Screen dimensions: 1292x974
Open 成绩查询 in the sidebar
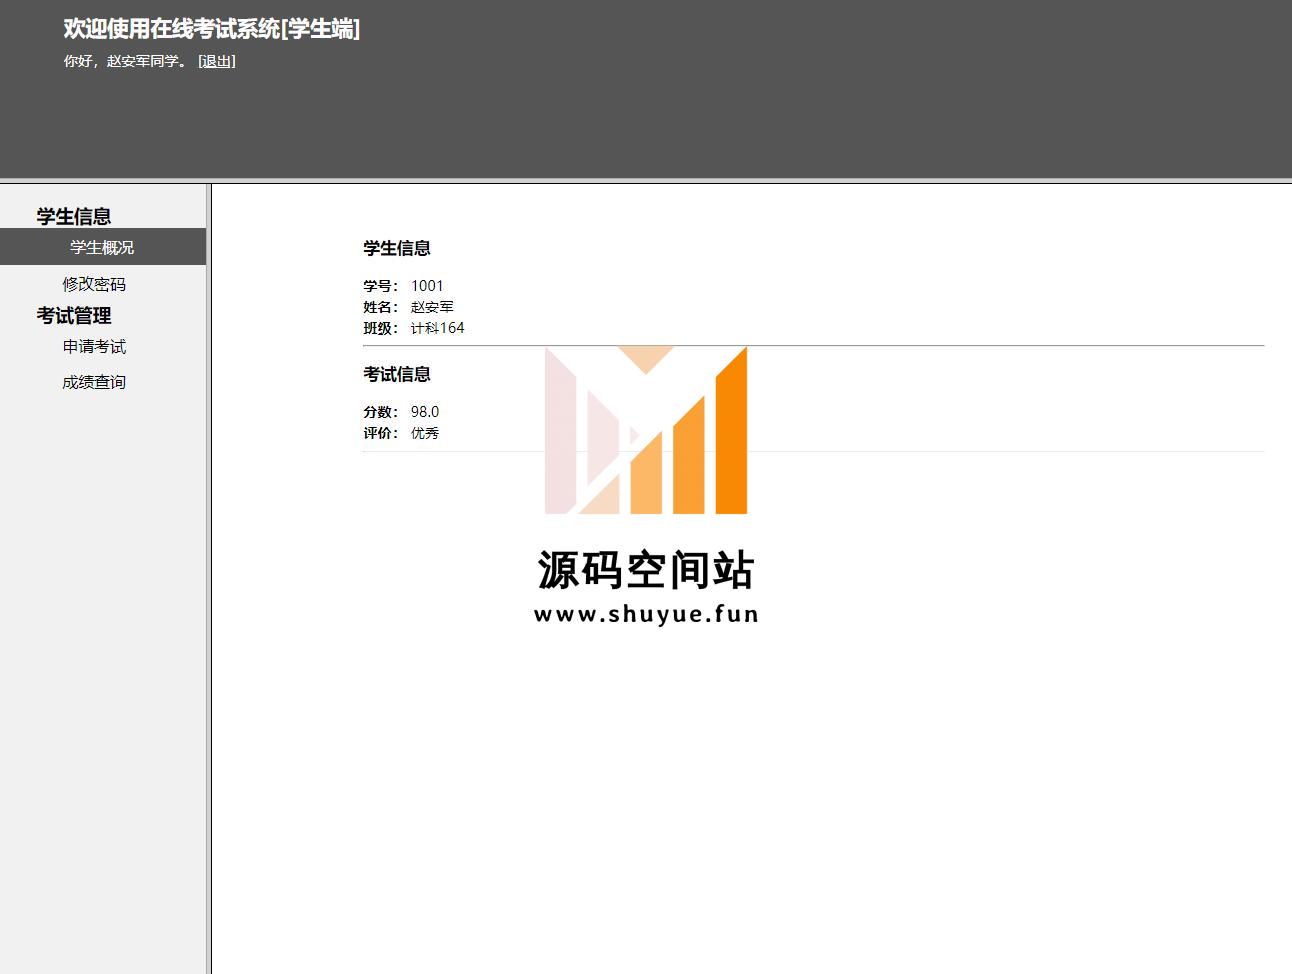[x=94, y=382]
